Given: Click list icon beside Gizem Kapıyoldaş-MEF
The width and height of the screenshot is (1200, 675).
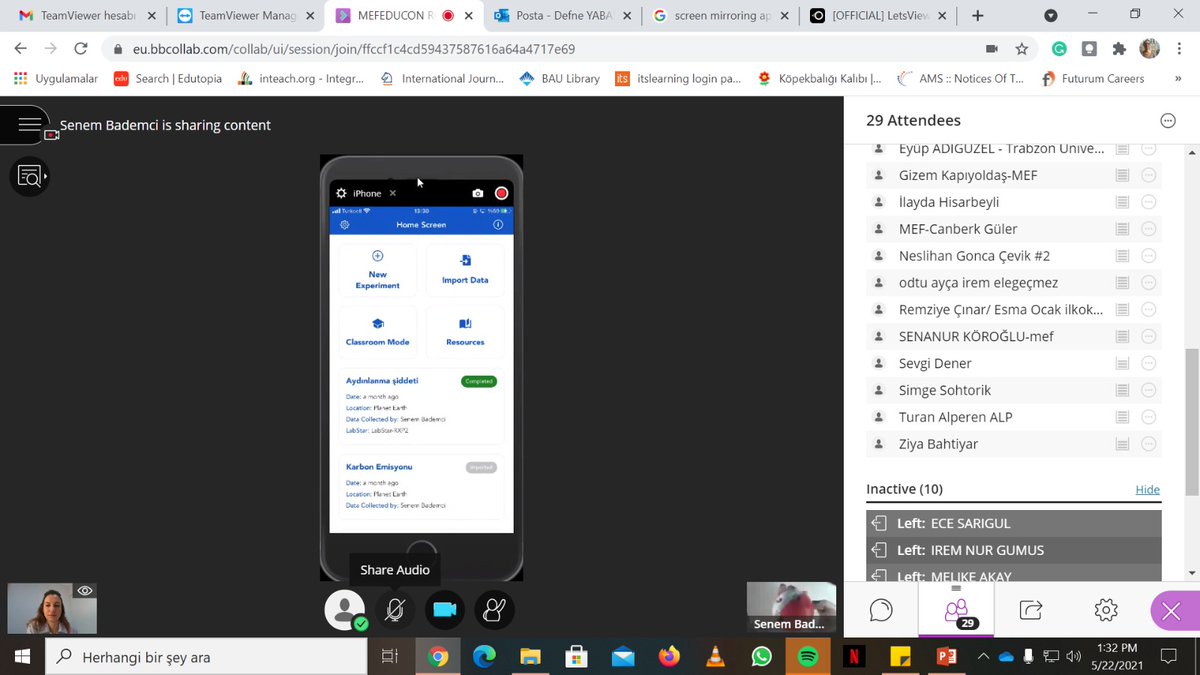Looking at the screenshot, I should (x=1122, y=175).
